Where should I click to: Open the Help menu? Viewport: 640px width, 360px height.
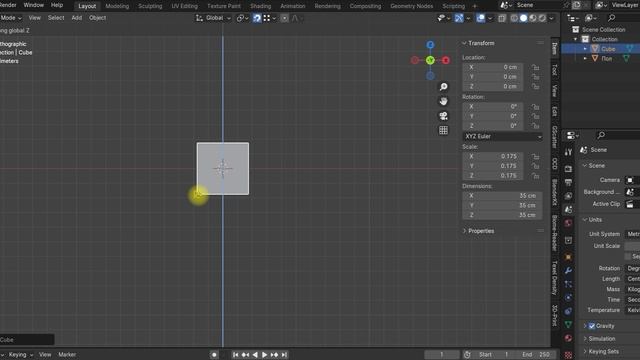57,5
